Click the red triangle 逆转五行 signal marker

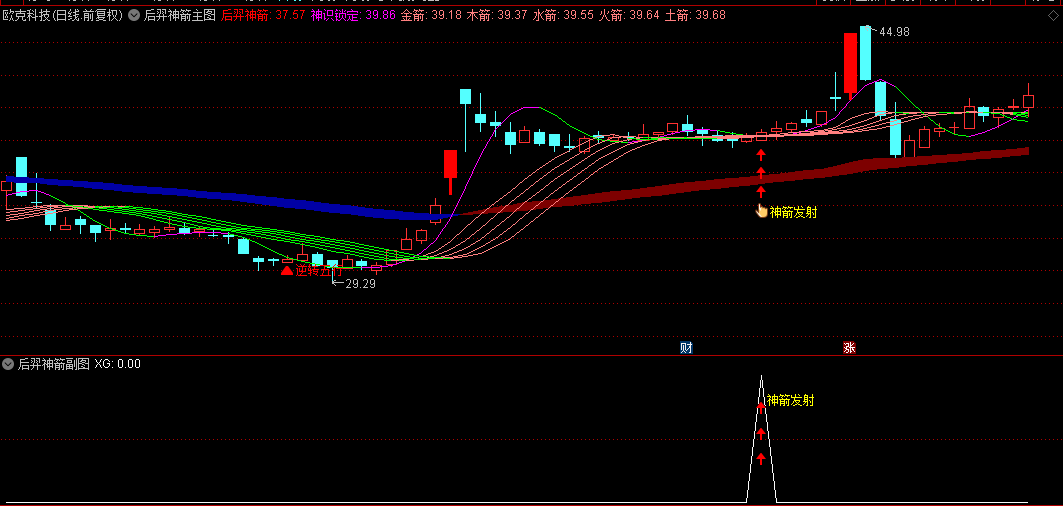pyautogui.click(x=287, y=271)
